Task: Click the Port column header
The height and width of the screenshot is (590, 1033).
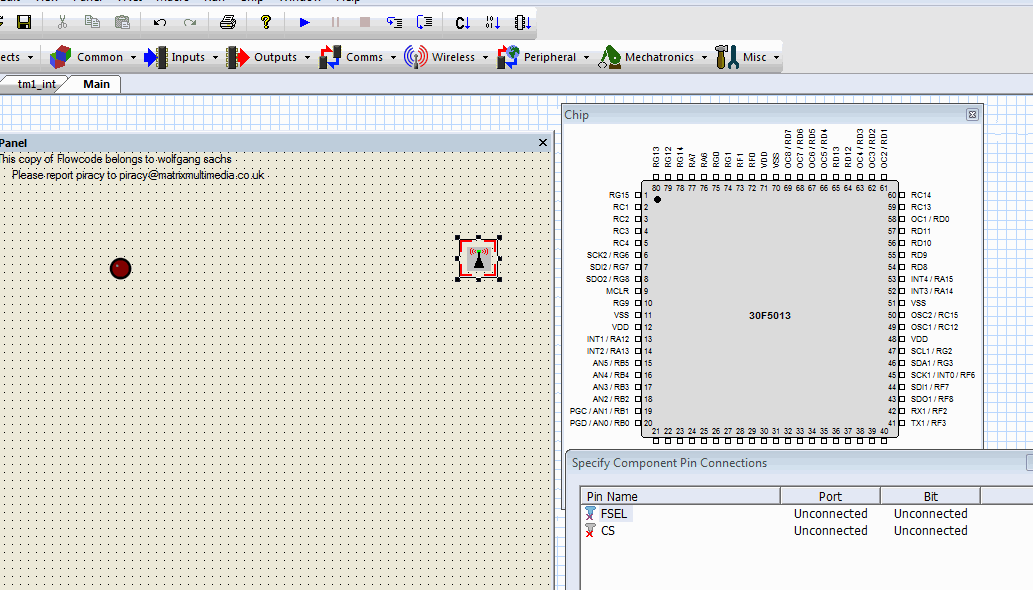Action: coord(830,496)
